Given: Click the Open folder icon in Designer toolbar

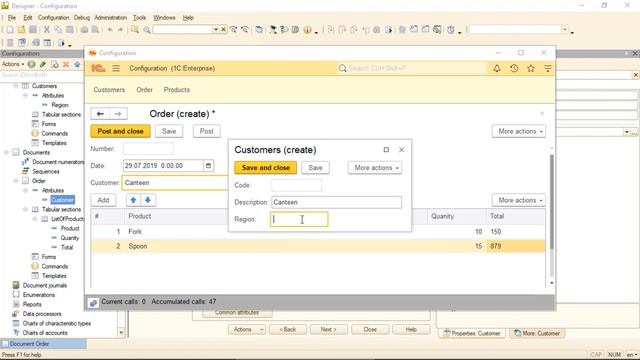Looking at the screenshot, I should pyautogui.click(x=21, y=29).
